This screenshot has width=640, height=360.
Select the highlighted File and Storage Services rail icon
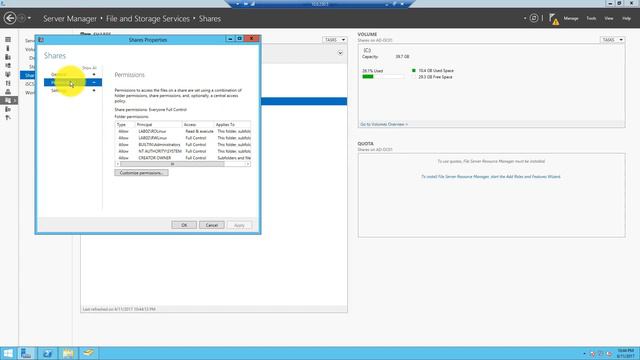click(x=9, y=100)
